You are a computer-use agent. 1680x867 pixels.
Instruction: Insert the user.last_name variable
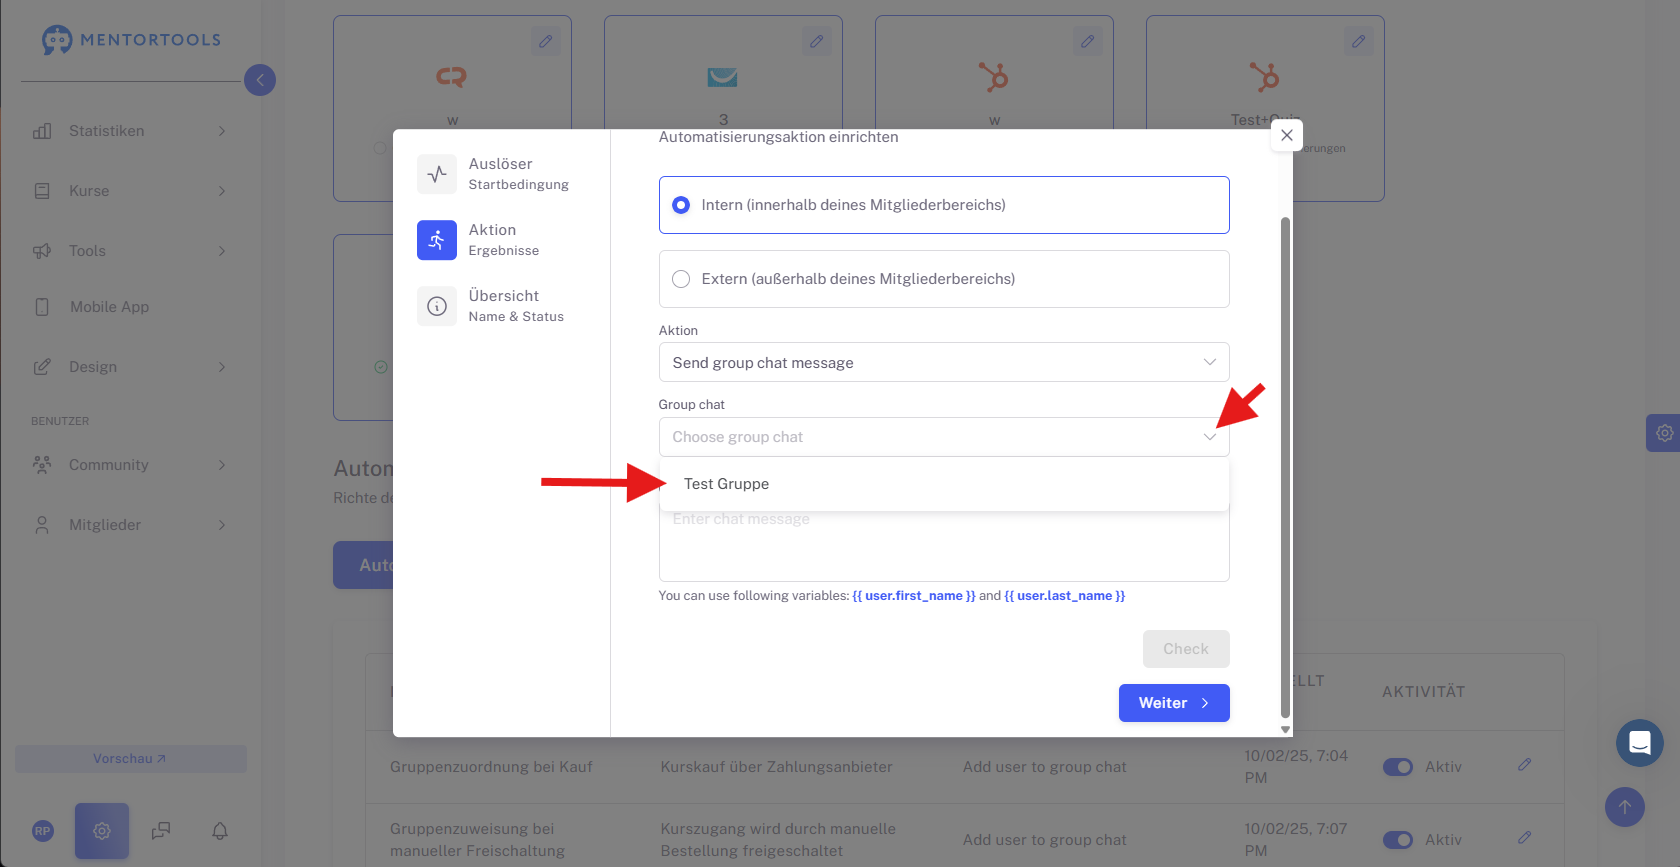coord(1065,596)
